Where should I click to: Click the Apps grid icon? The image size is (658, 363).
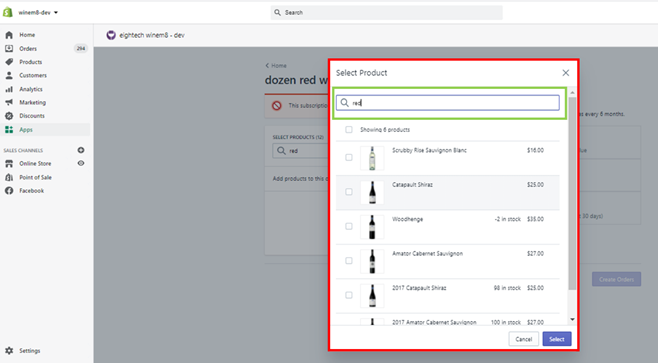[x=9, y=130]
